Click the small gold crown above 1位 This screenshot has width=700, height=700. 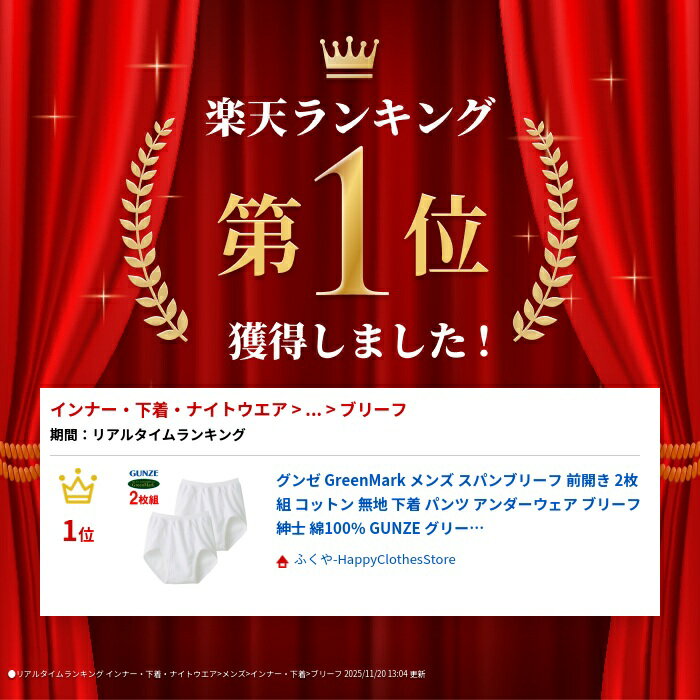(x=78, y=486)
